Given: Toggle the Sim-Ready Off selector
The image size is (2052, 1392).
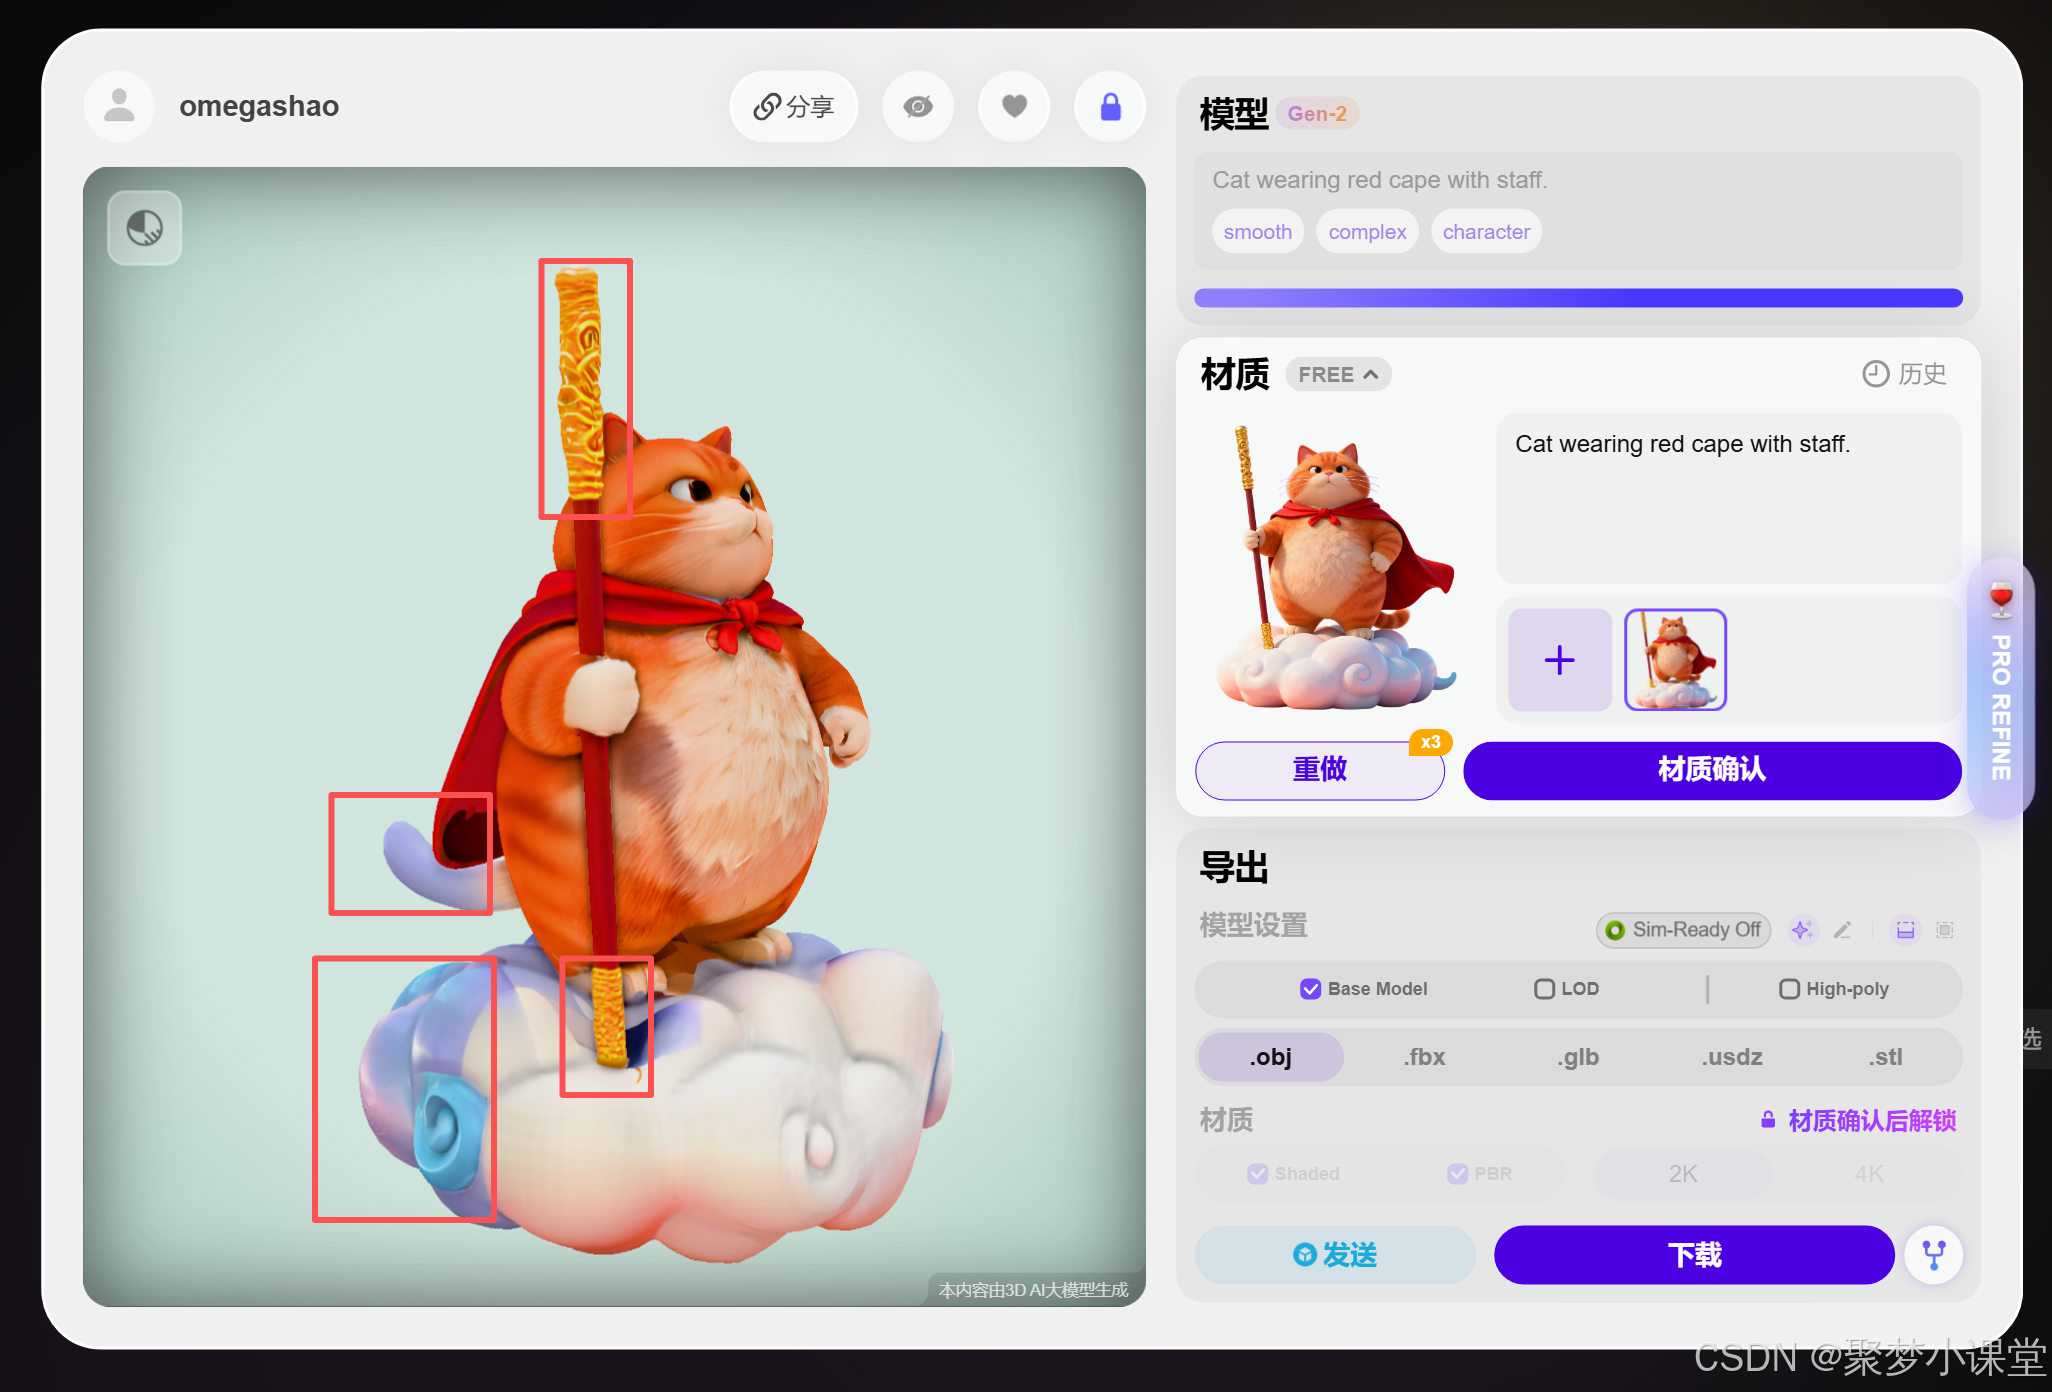Looking at the screenshot, I should click(x=1684, y=930).
